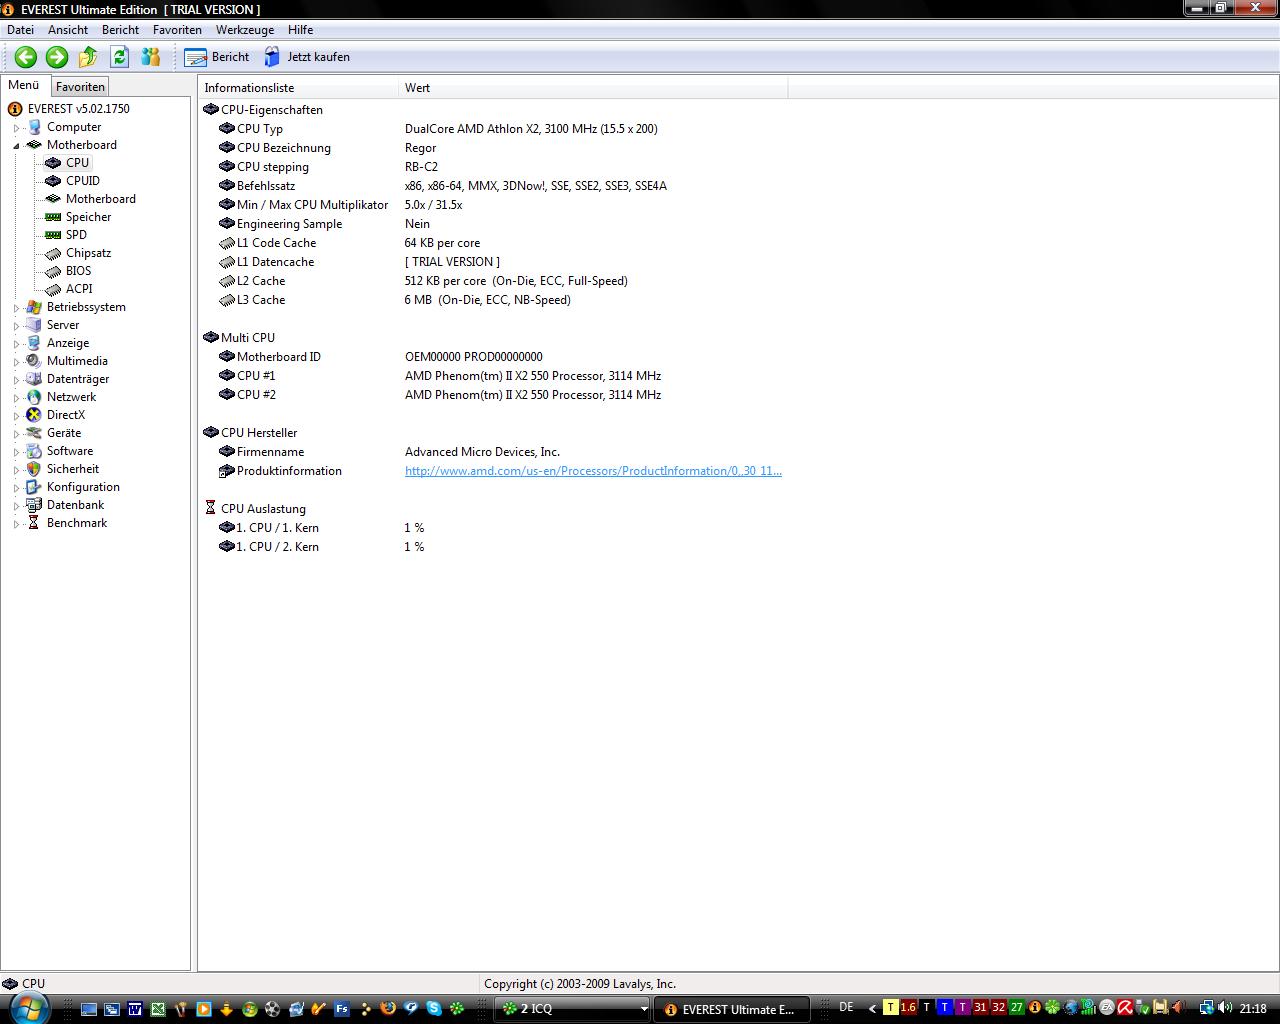Click the Computer icon in the tree
This screenshot has height=1024, width=1280.
34,127
